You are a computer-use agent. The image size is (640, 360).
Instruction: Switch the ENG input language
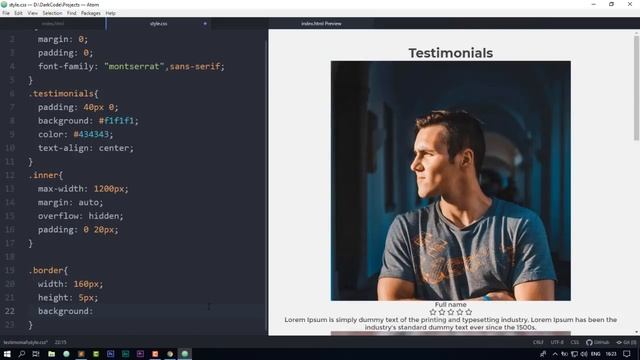pos(596,354)
